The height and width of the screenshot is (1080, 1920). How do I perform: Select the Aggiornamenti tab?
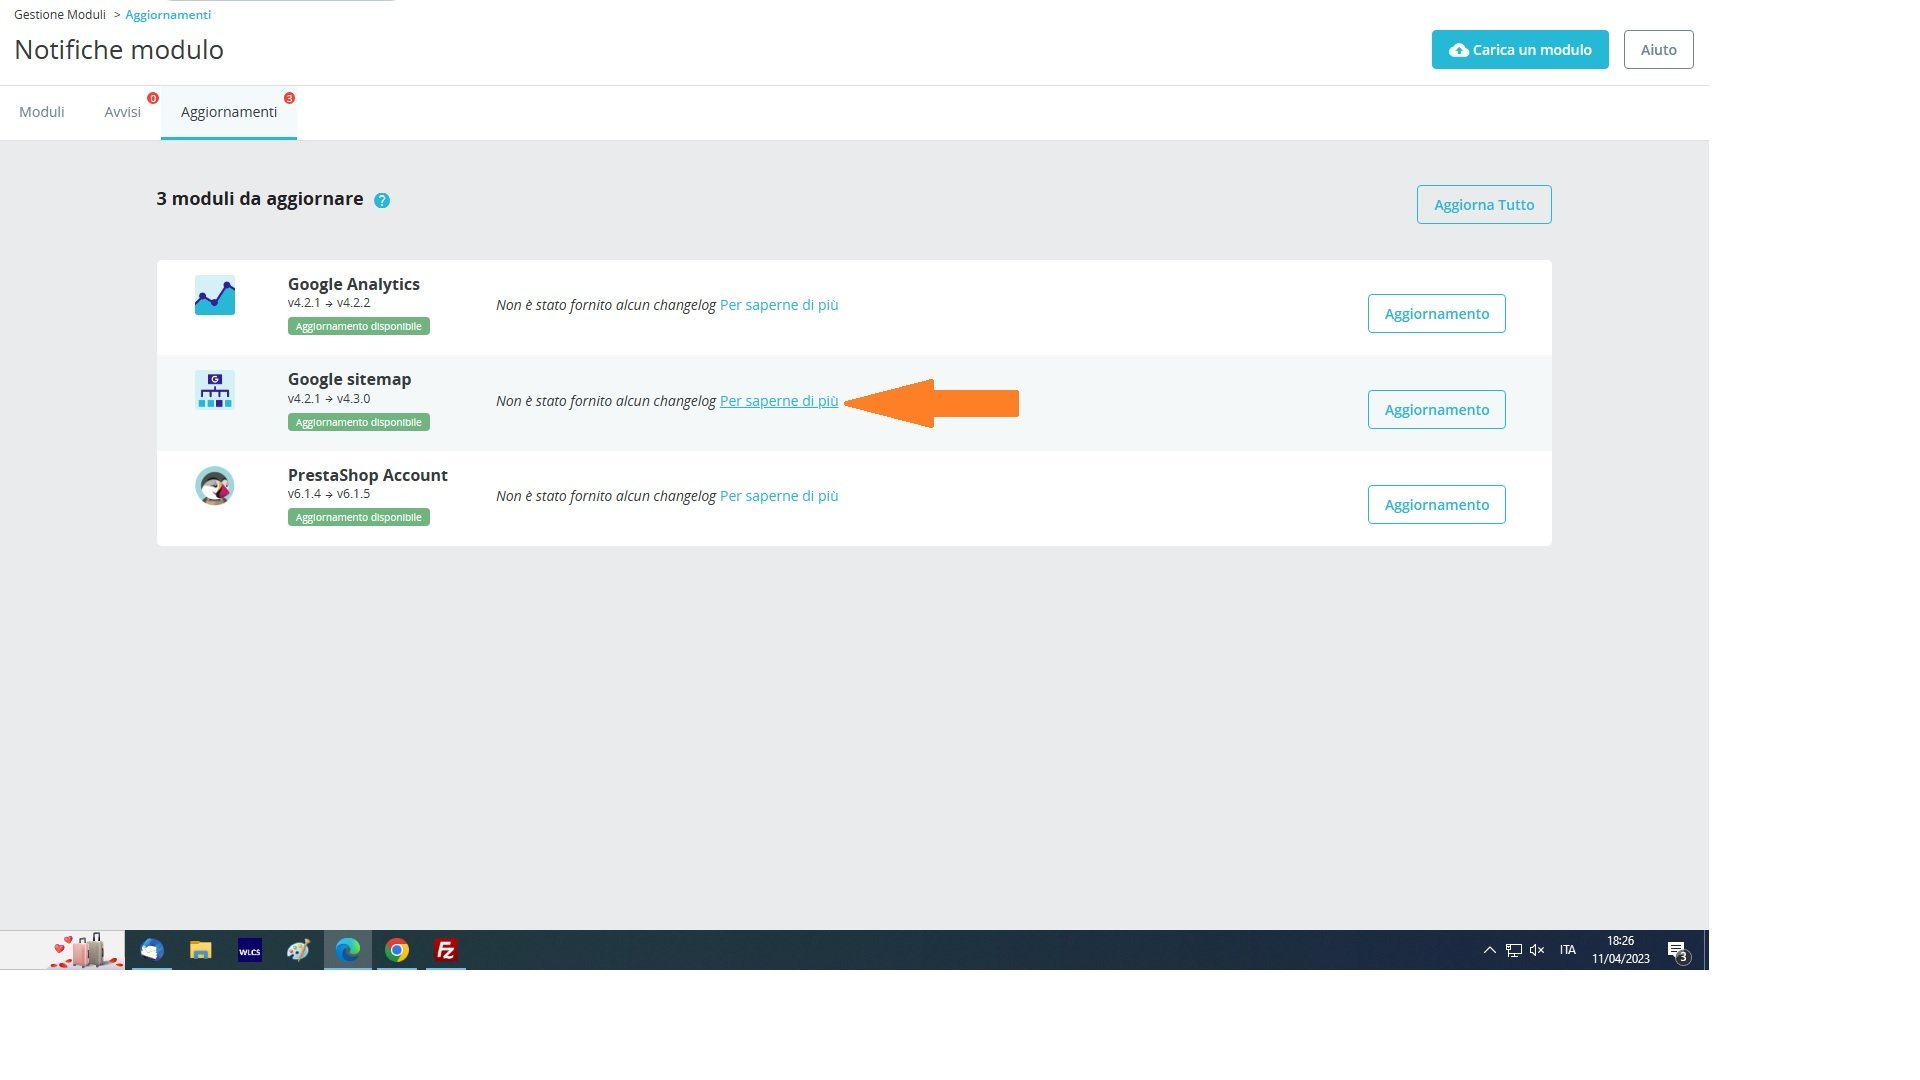pos(229,112)
